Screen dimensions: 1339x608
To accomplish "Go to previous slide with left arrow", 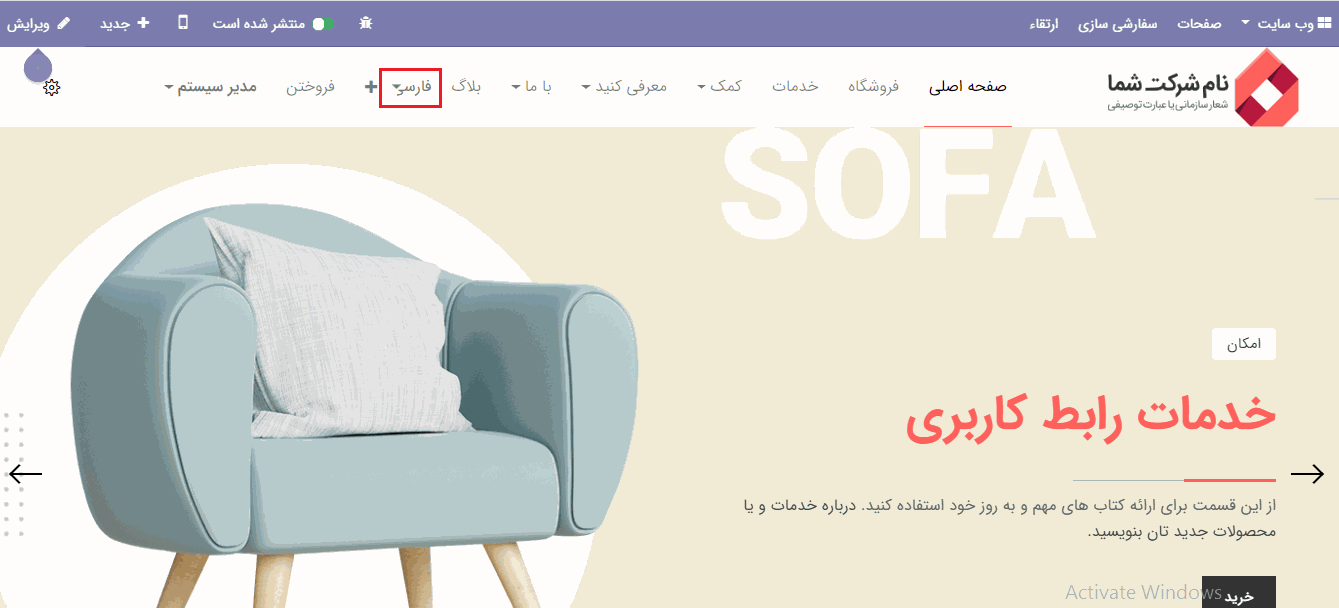I will tap(26, 474).
